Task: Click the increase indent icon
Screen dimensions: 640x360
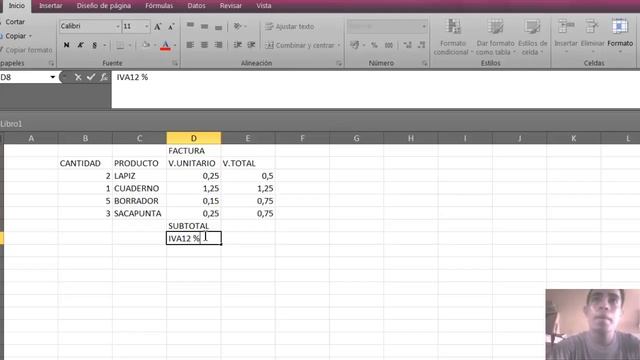Action: [251, 45]
